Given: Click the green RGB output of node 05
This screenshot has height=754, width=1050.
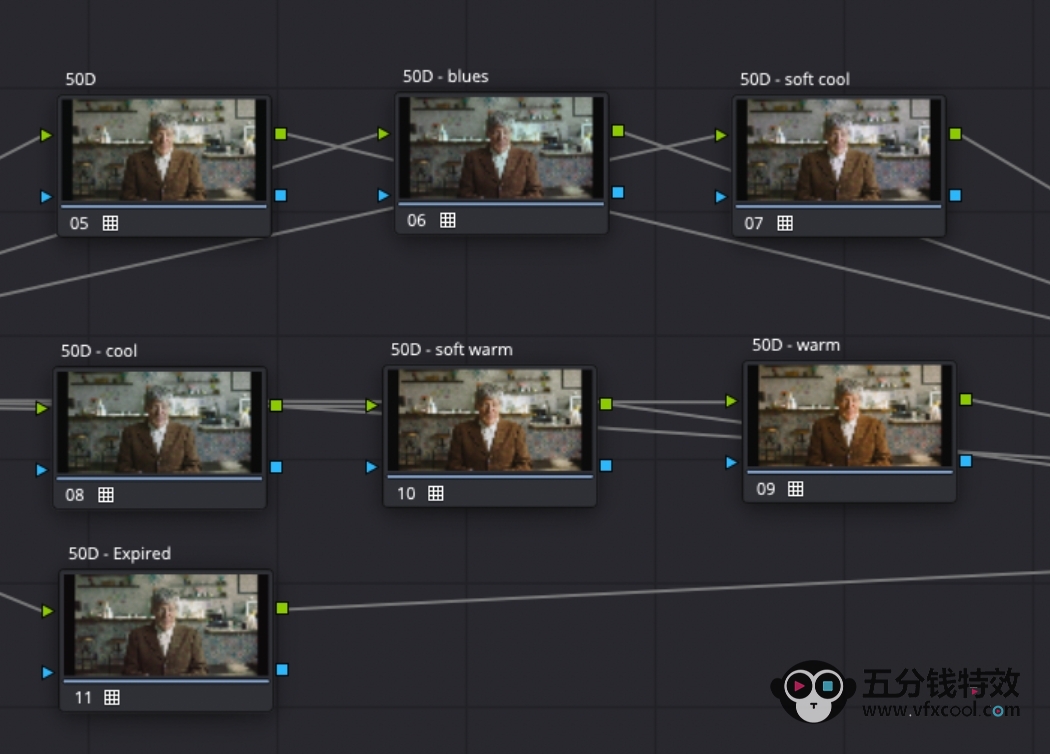Looking at the screenshot, I should tap(281, 134).
